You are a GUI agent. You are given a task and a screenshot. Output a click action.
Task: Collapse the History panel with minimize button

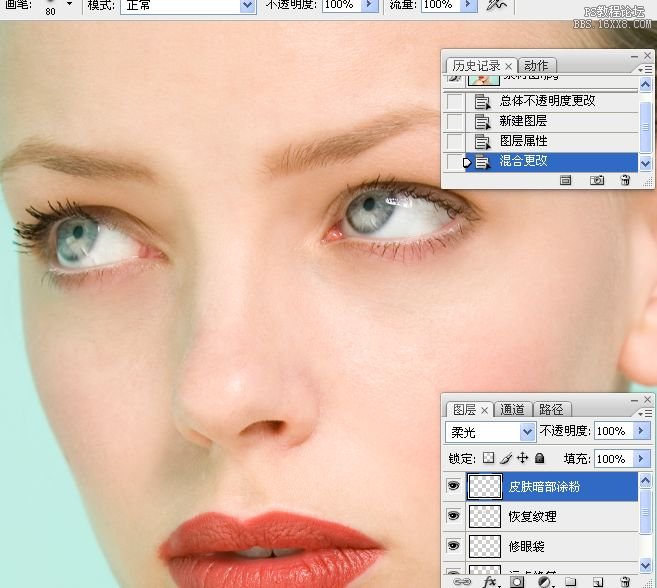pyautogui.click(x=634, y=56)
